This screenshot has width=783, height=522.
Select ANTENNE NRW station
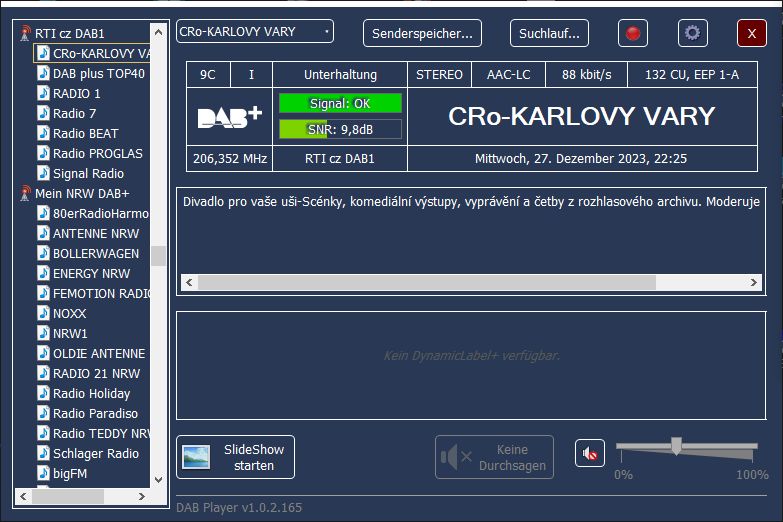pyautogui.click(x=95, y=233)
